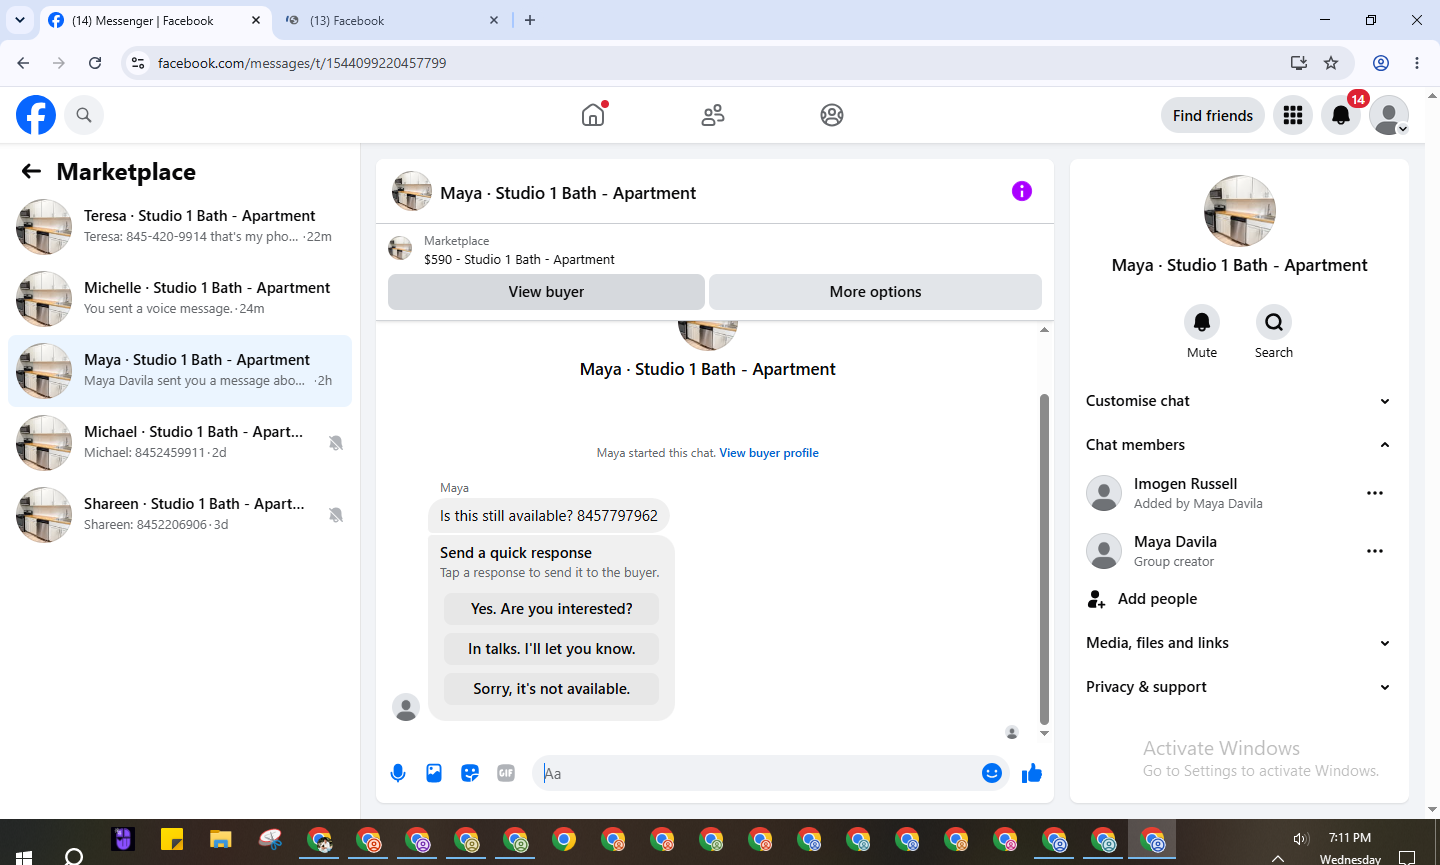
Task: Open the account profile avatar menu
Action: 1389,115
